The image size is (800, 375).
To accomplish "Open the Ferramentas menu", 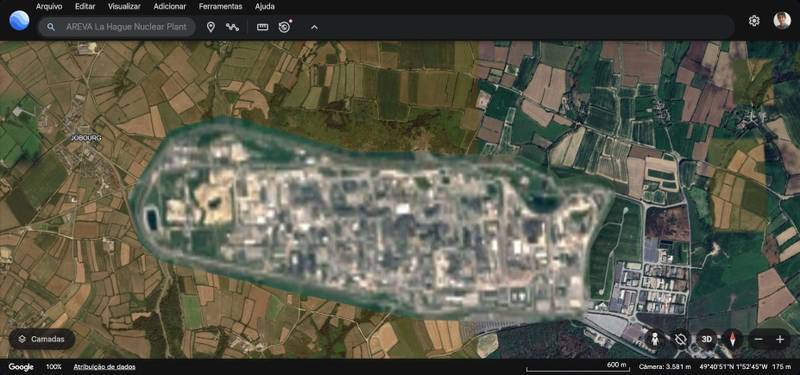I will click(220, 7).
